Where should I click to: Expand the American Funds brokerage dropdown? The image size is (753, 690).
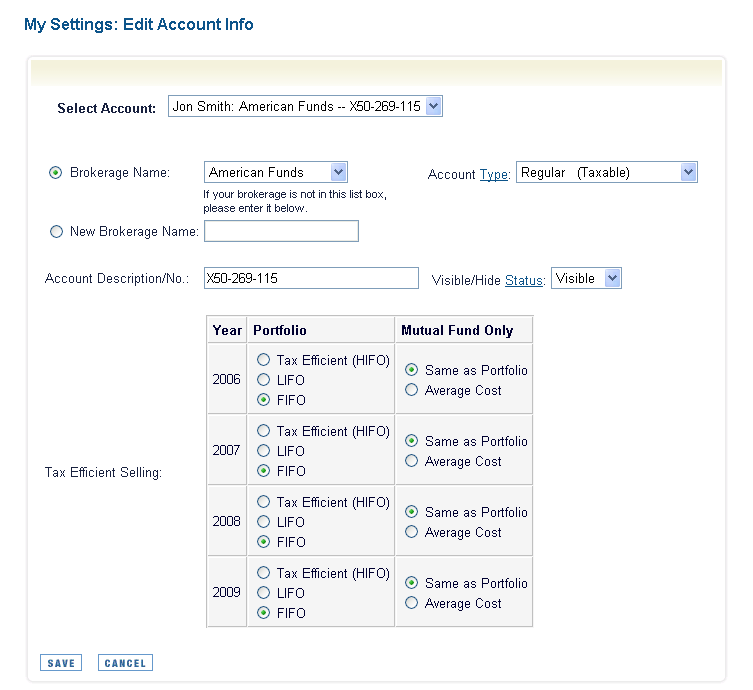(276, 172)
